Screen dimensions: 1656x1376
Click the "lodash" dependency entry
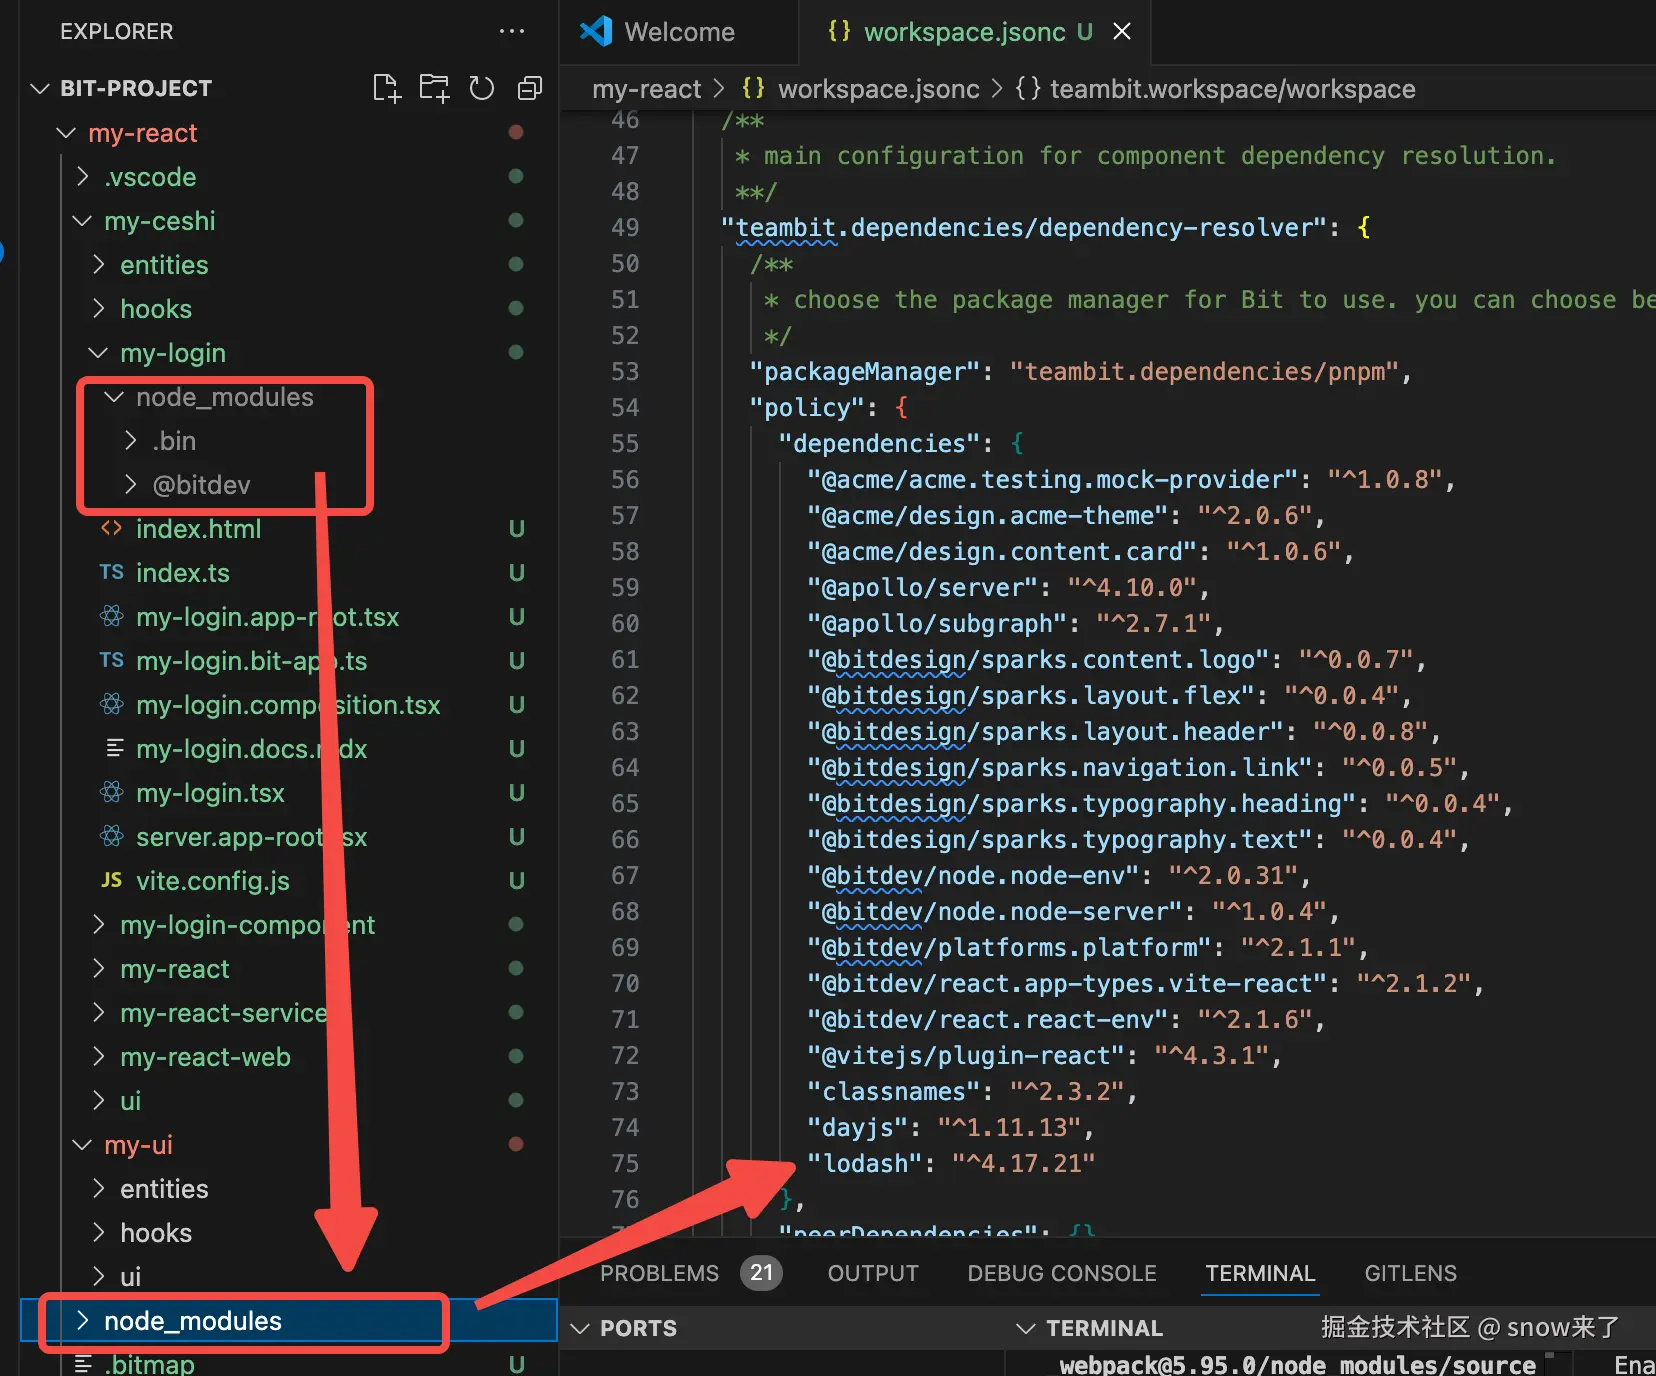click(951, 1164)
